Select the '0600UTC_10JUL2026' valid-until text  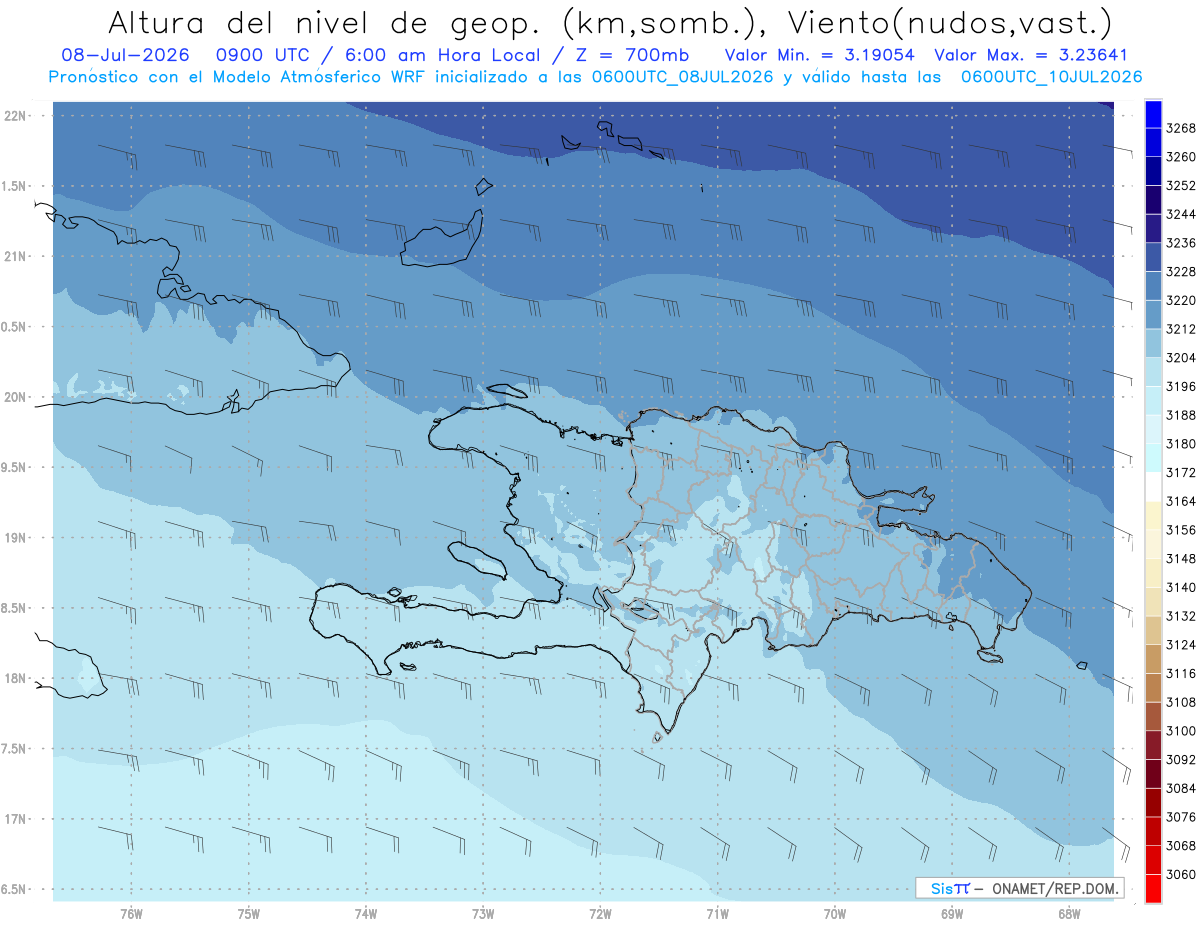coord(1051,76)
